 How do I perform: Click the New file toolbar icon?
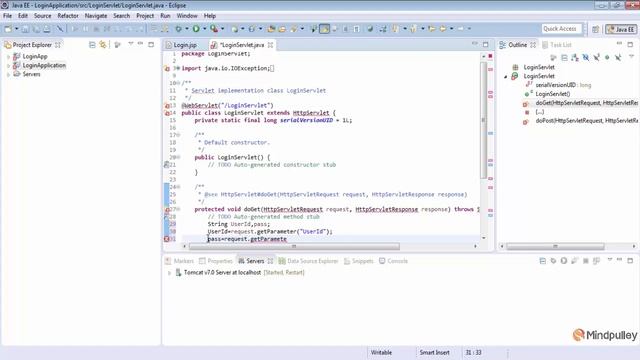point(8,29)
